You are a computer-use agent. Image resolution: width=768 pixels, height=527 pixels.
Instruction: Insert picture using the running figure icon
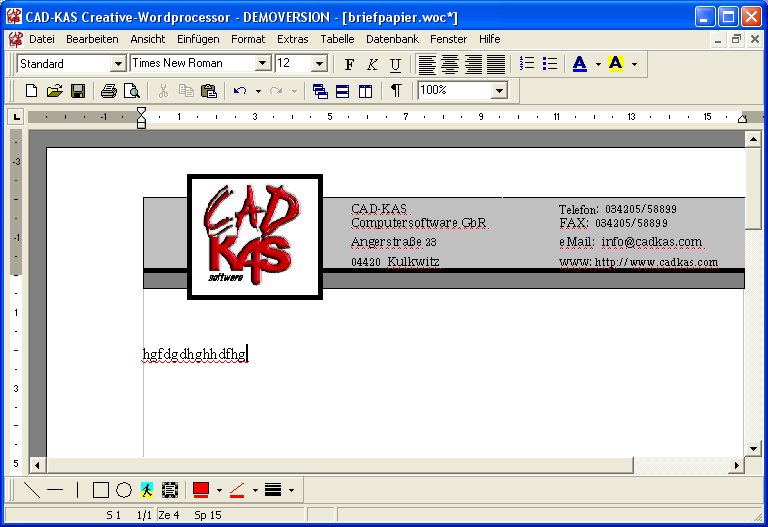(x=147, y=490)
